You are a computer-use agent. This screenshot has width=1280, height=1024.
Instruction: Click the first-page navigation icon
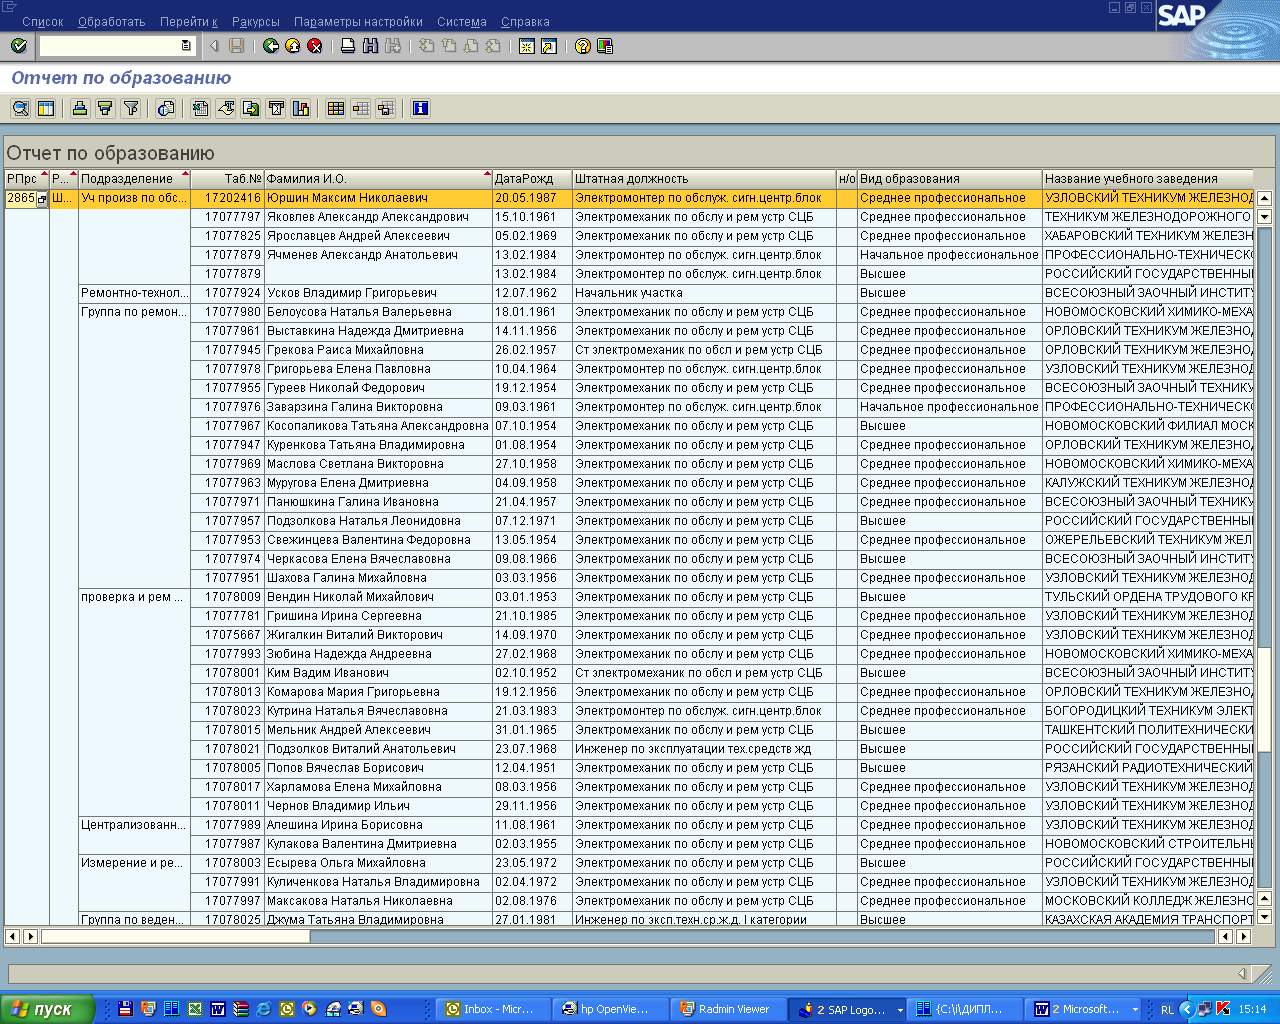pyautogui.click(x=427, y=46)
